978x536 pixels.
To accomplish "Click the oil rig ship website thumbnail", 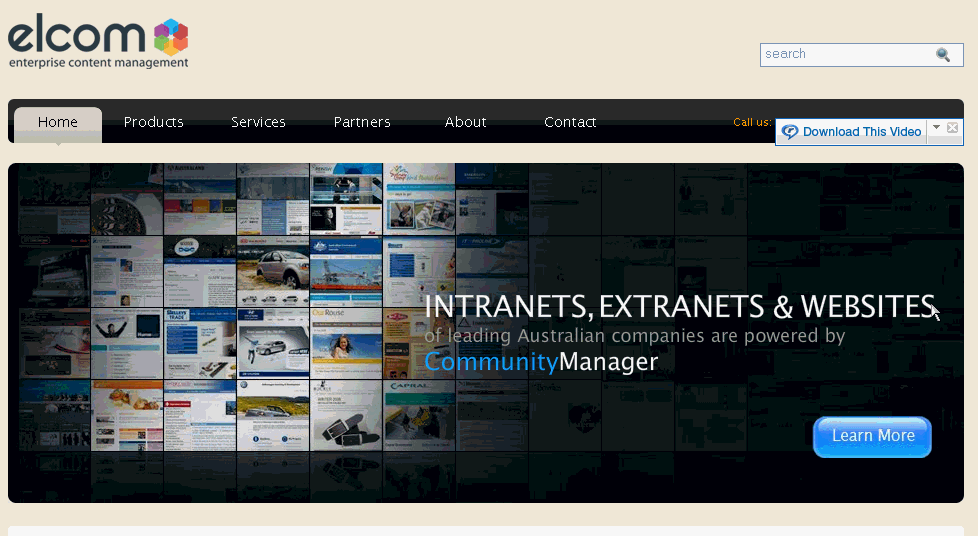I will [x=346, y=271].
